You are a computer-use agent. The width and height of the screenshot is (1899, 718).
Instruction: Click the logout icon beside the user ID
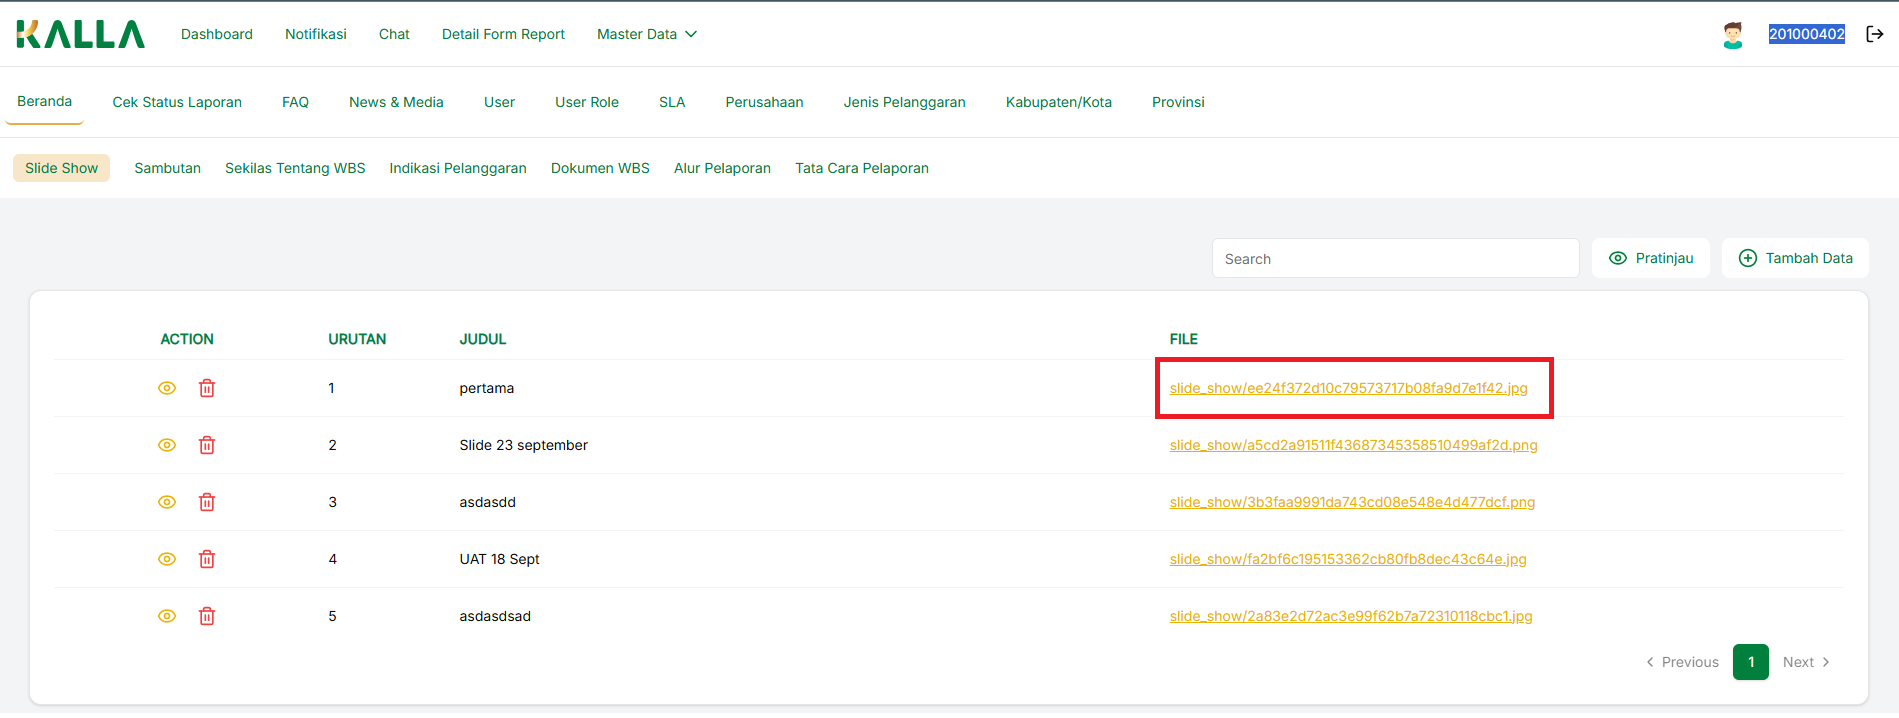[x=1874, y=34]
